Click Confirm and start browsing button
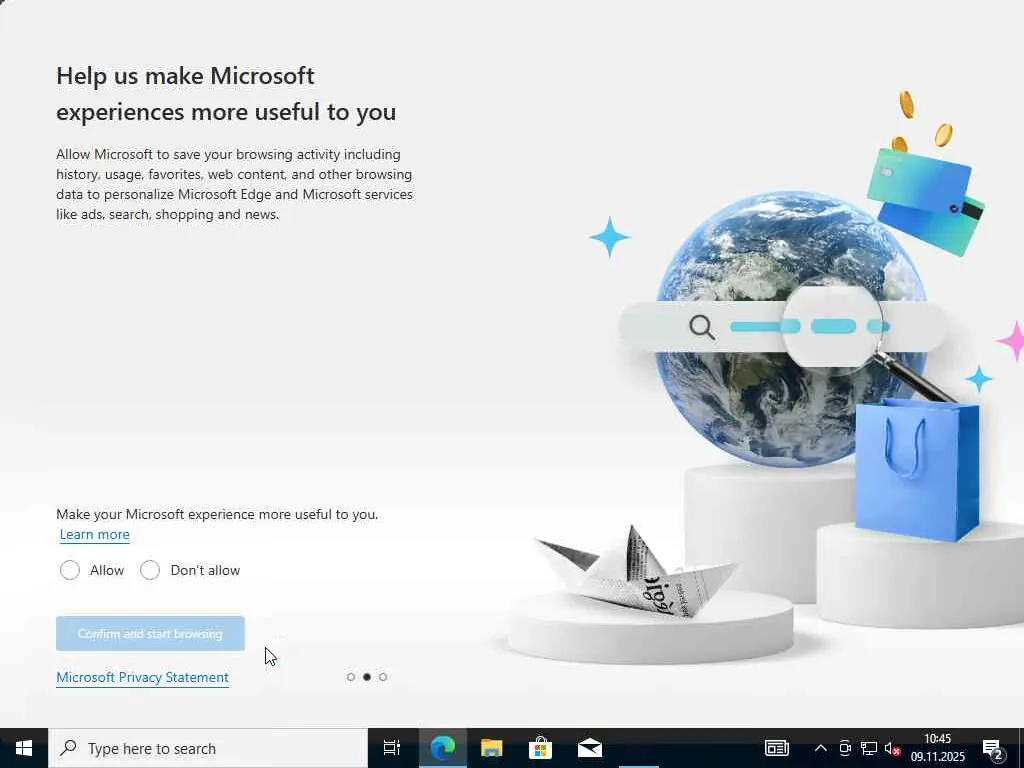 [x=150, y=633]
